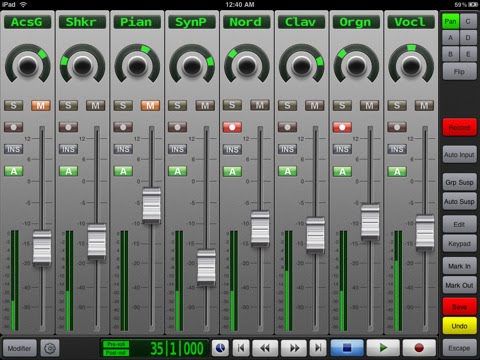Stop playback with the blue stop button
Image resolution: width=480 pixels, height=360 pixels.
347,348
